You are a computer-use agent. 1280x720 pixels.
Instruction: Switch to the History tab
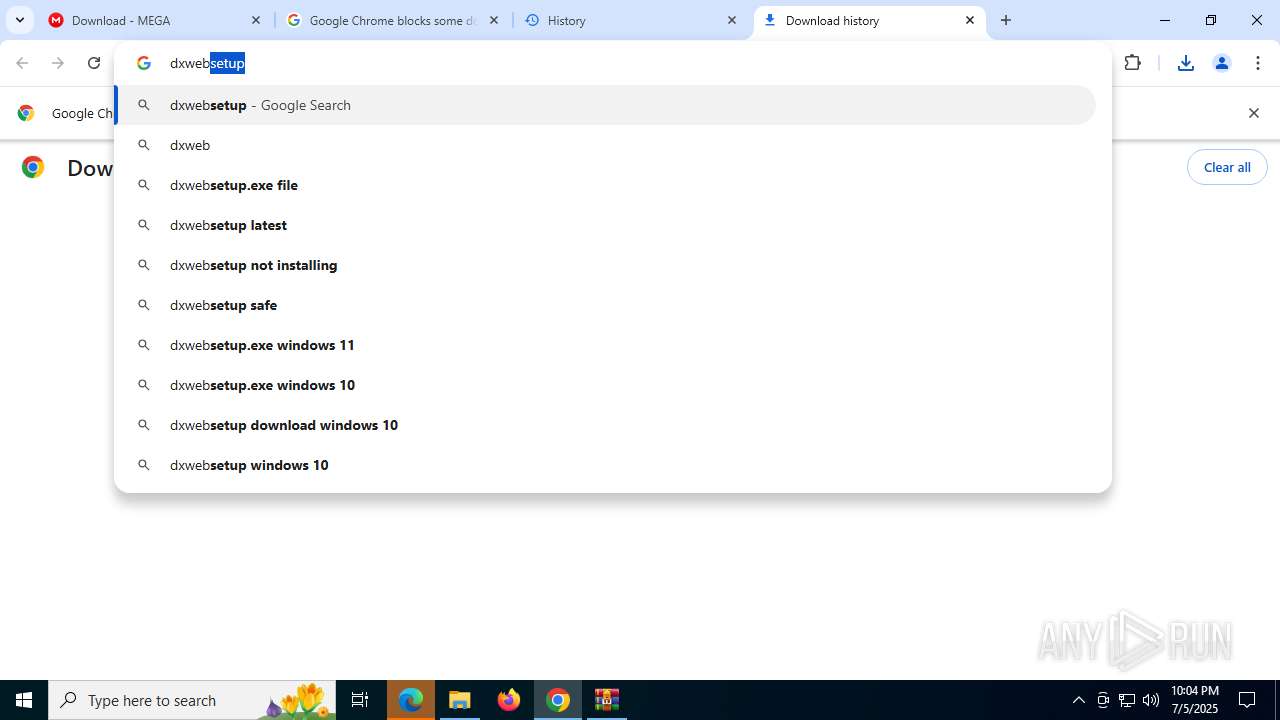(x=631, y=20)
